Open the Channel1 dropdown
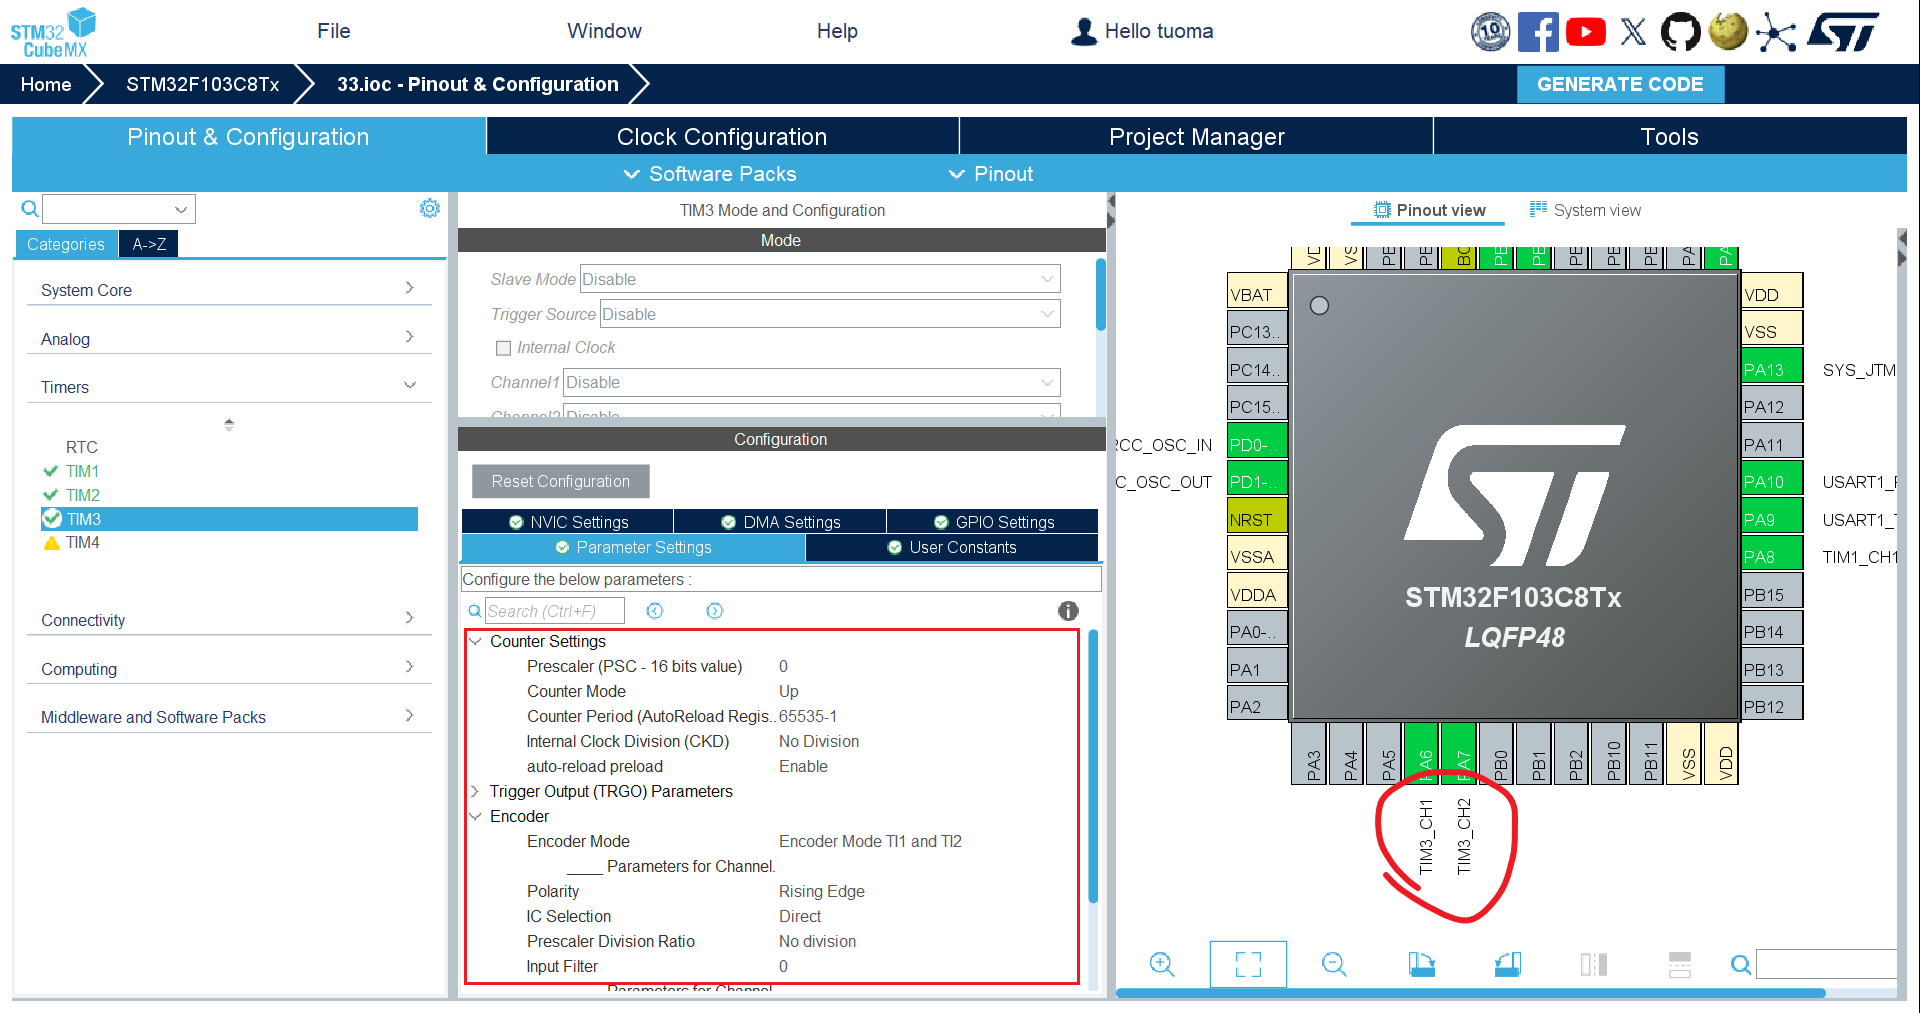The height and width of the screenshot is (1013, 1920). [812, 382]
